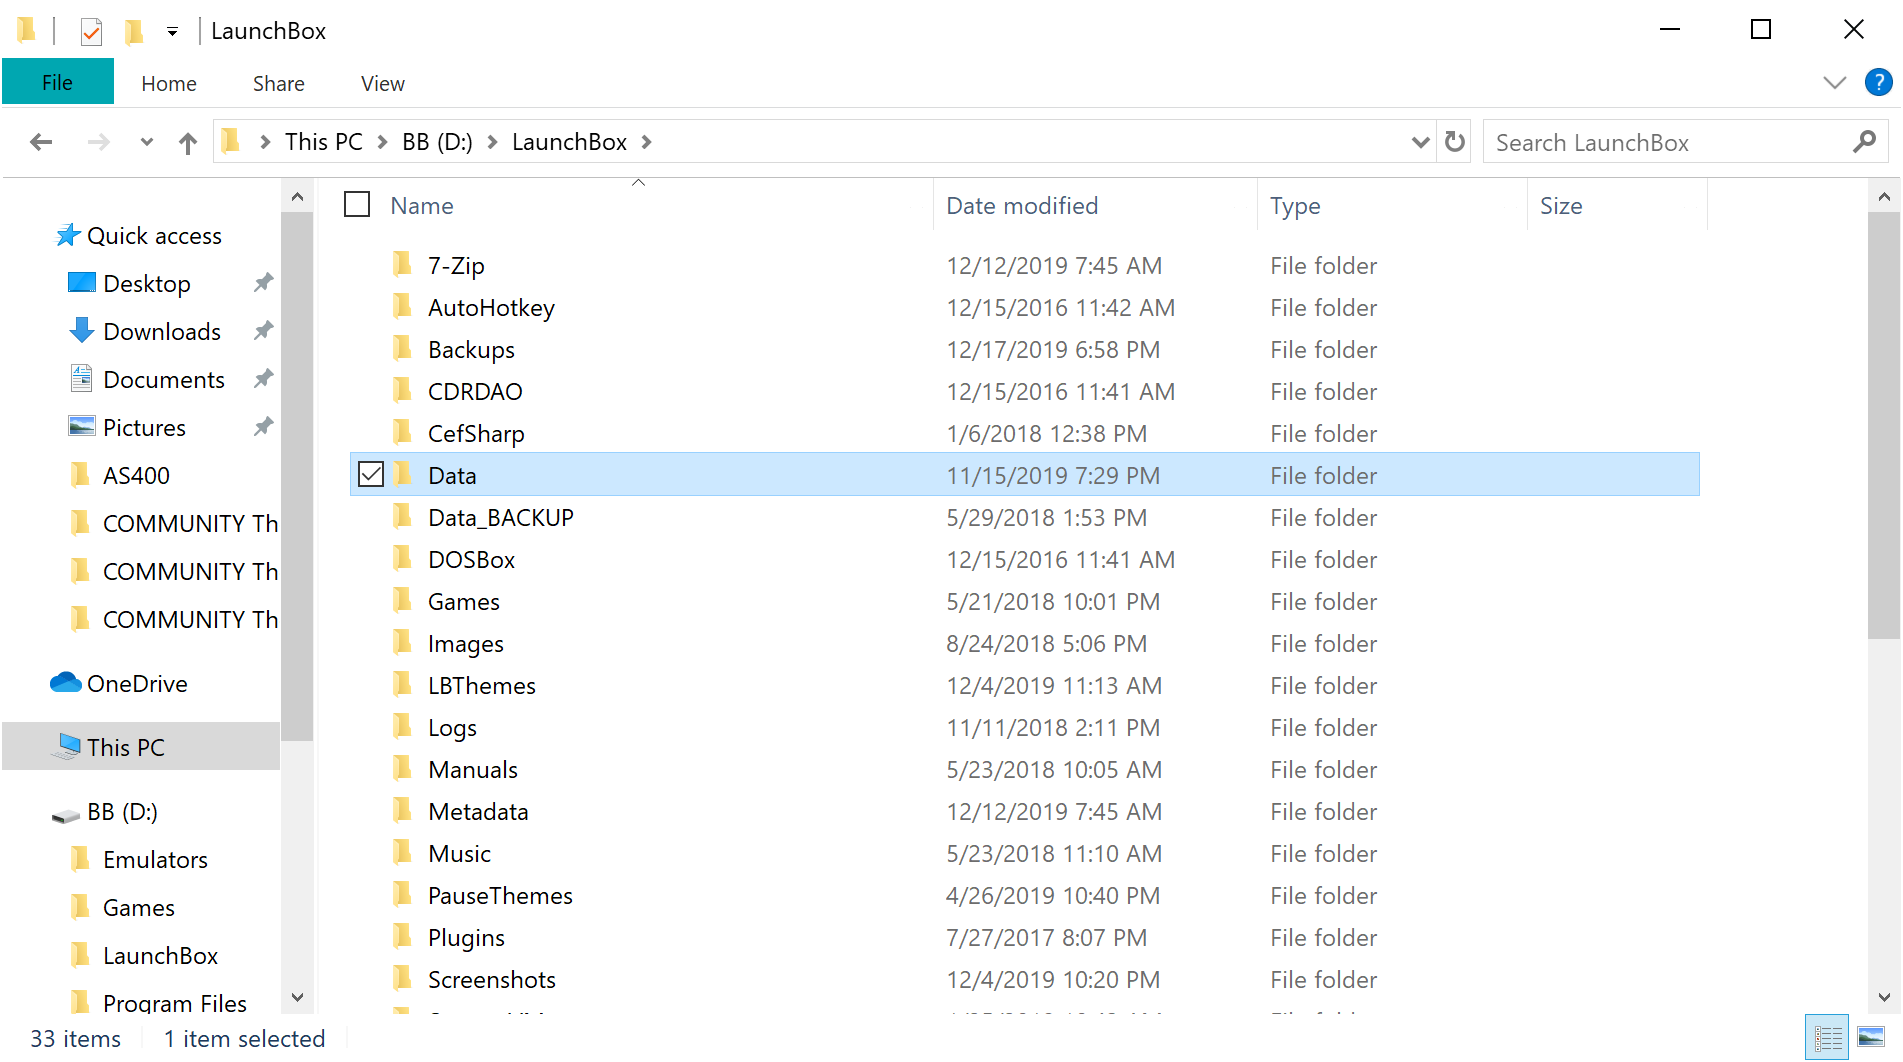Expand the ribbon with the chevron
This screenshot has height=1062, width=1903.
click(1835, 83)
